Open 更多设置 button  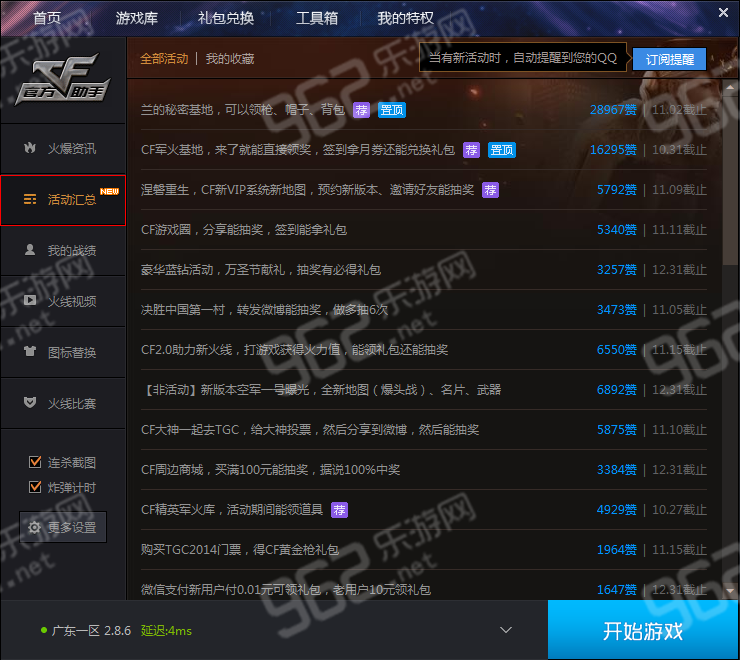click(x=63, y=527)
